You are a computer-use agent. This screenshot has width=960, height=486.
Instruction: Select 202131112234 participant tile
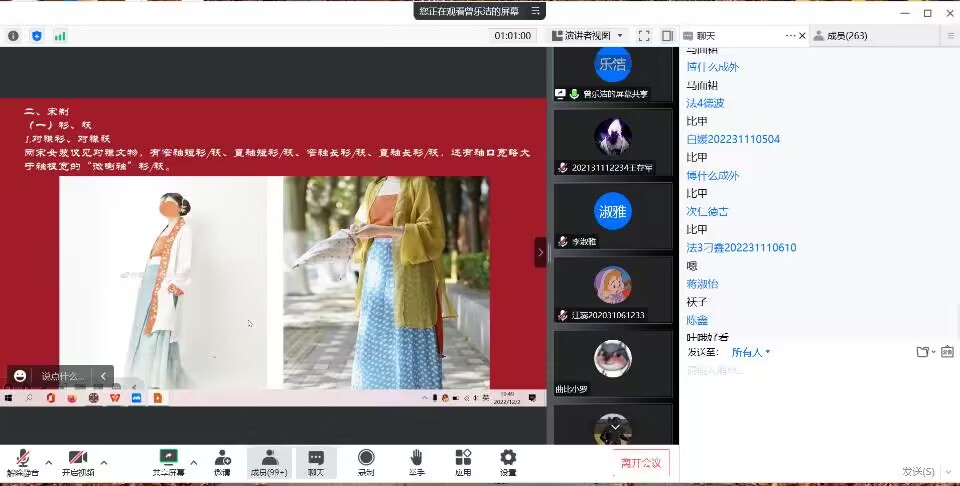[x=613, y=142]
